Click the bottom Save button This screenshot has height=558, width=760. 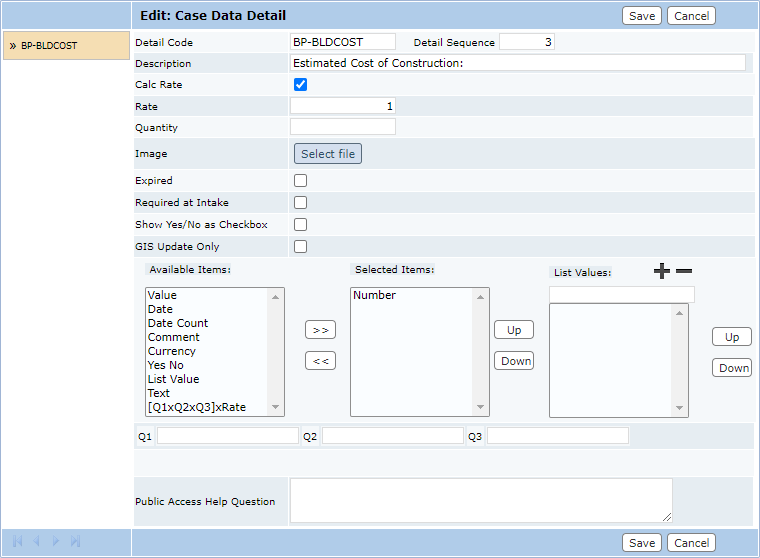coord(642,543)
